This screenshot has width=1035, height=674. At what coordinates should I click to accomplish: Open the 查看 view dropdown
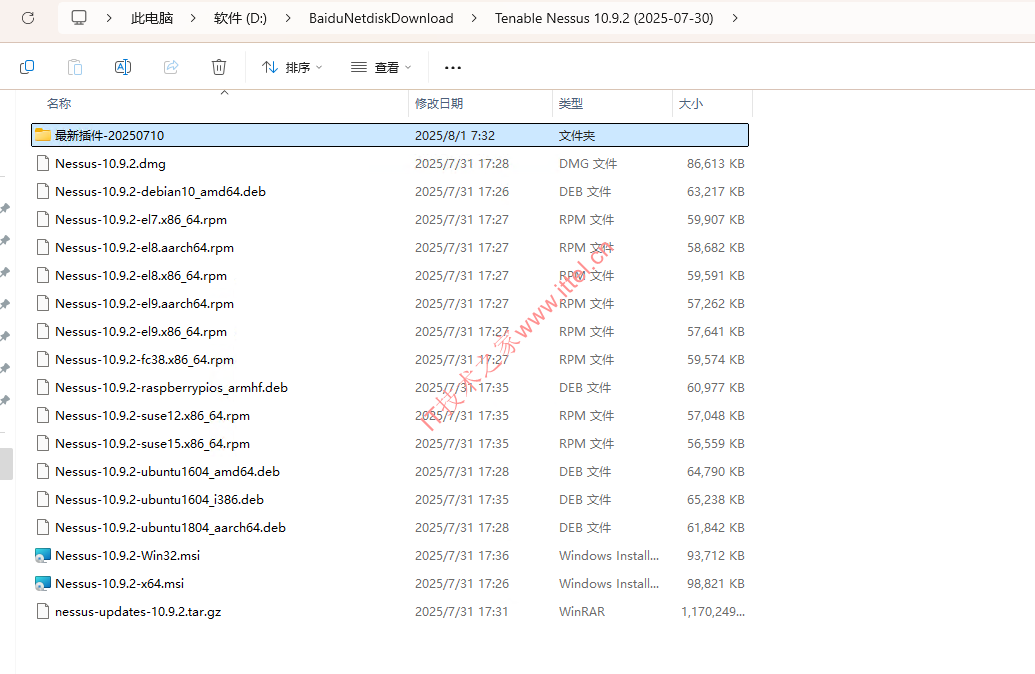pyautogui.click(x=381, y=67)
